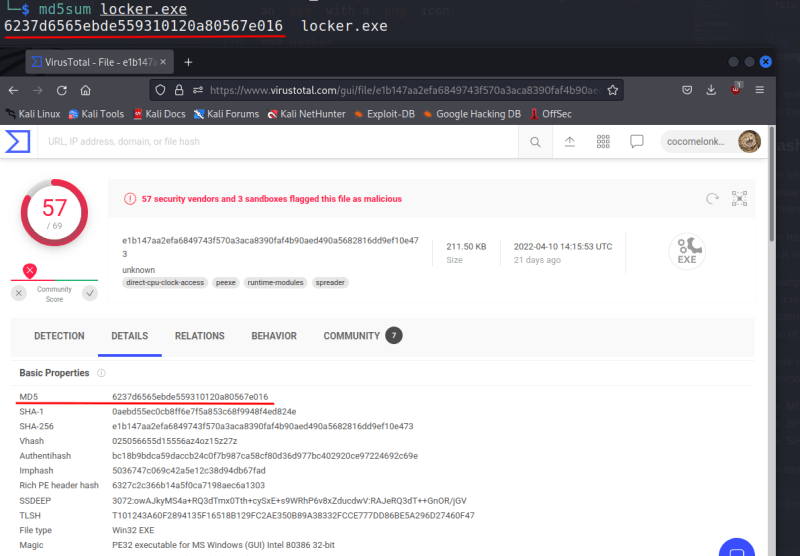Screen dimensions: 800x556
Task: Open the Pocket save icon
Action: tap(687, 90)
